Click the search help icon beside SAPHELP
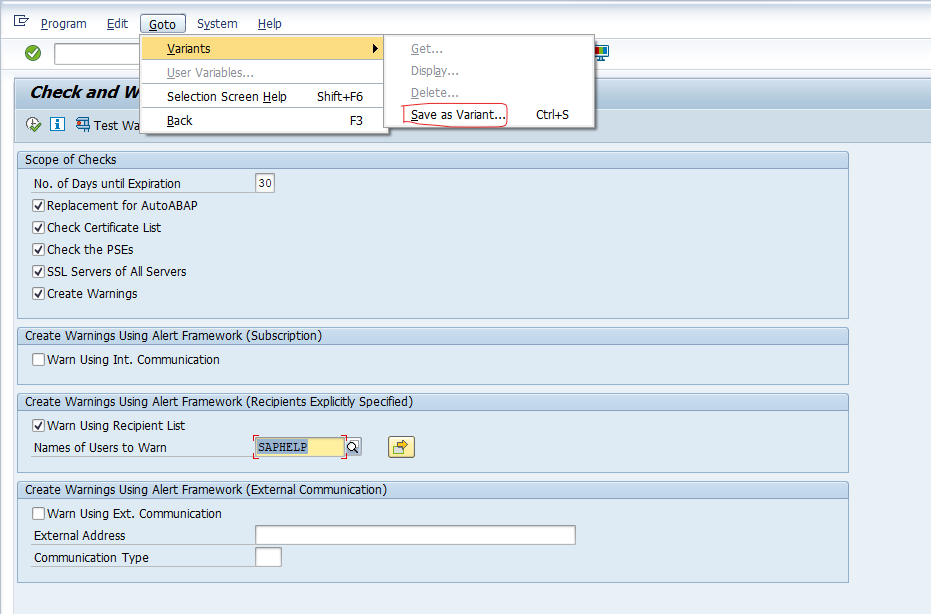Viewport: 931px width, 614px height. click(353, 447)
